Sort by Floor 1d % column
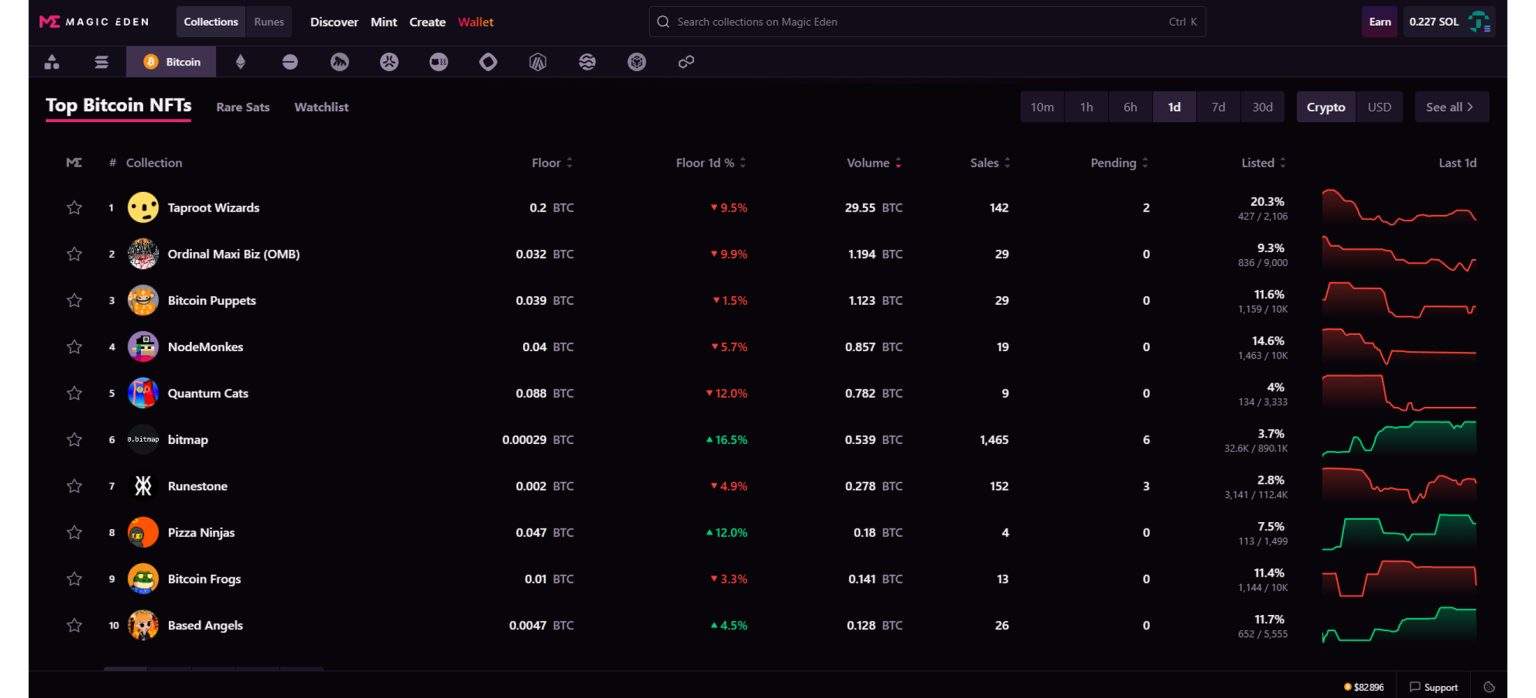 pos(711,163)
